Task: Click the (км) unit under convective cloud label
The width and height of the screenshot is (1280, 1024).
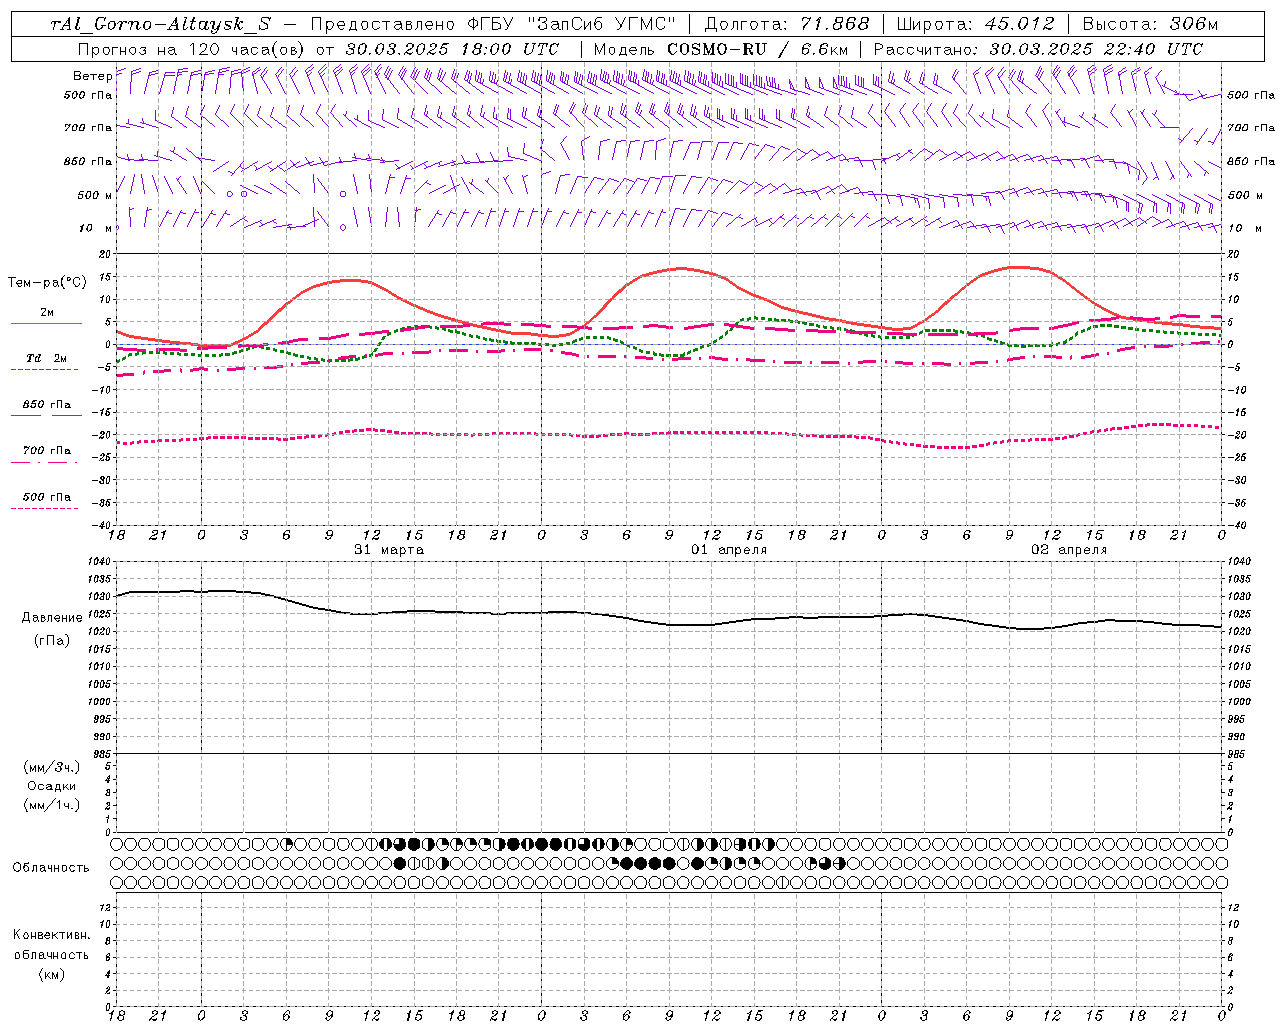Action: point(52,974)
